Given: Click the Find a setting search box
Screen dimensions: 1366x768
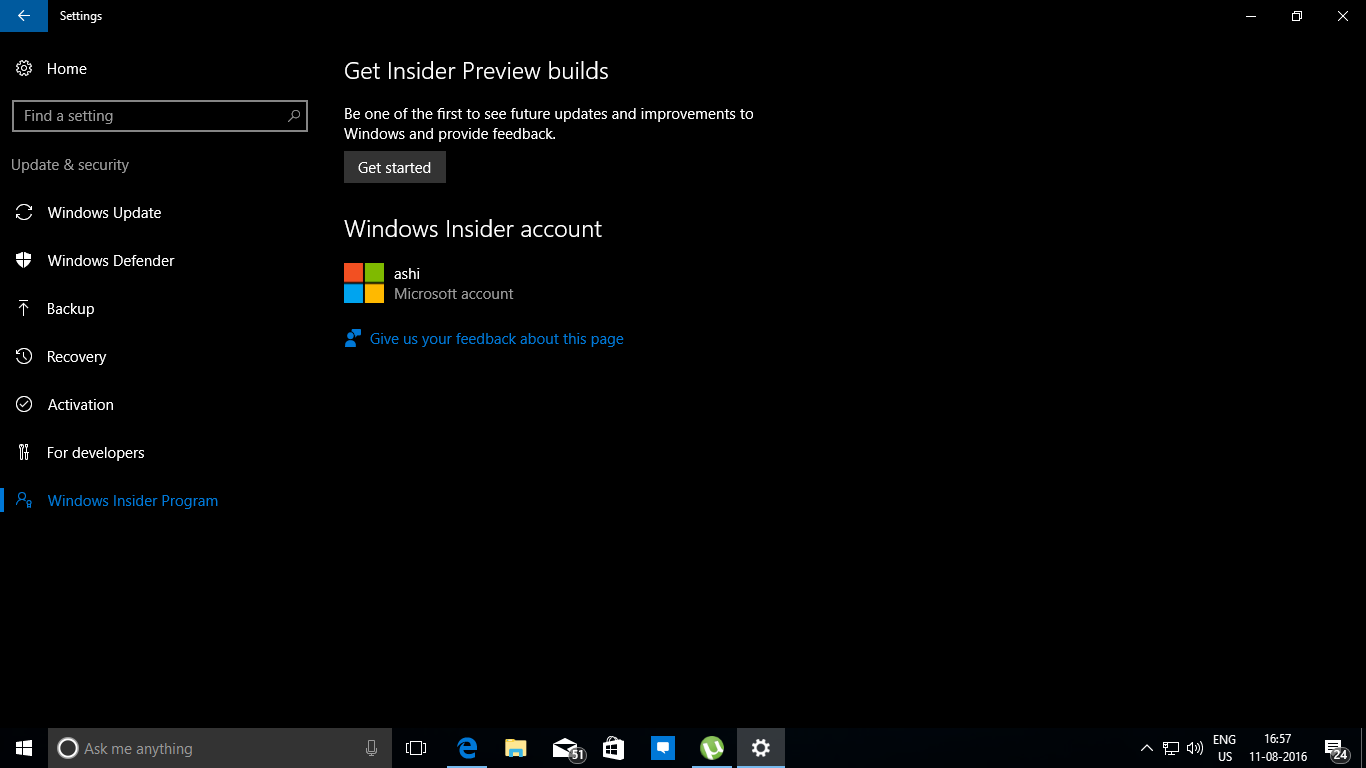Looking at the screenshot, I should (x=160, y=116).
